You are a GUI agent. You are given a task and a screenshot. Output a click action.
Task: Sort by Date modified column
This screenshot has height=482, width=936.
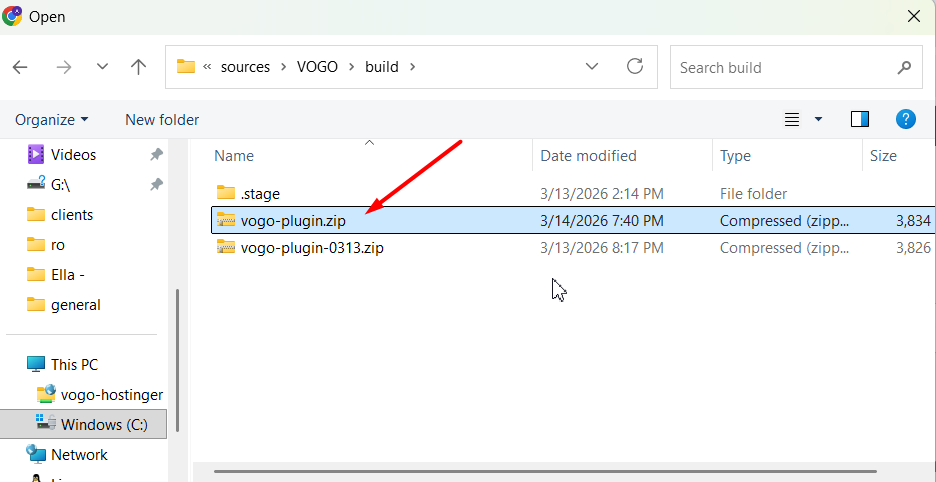[588, 156]
